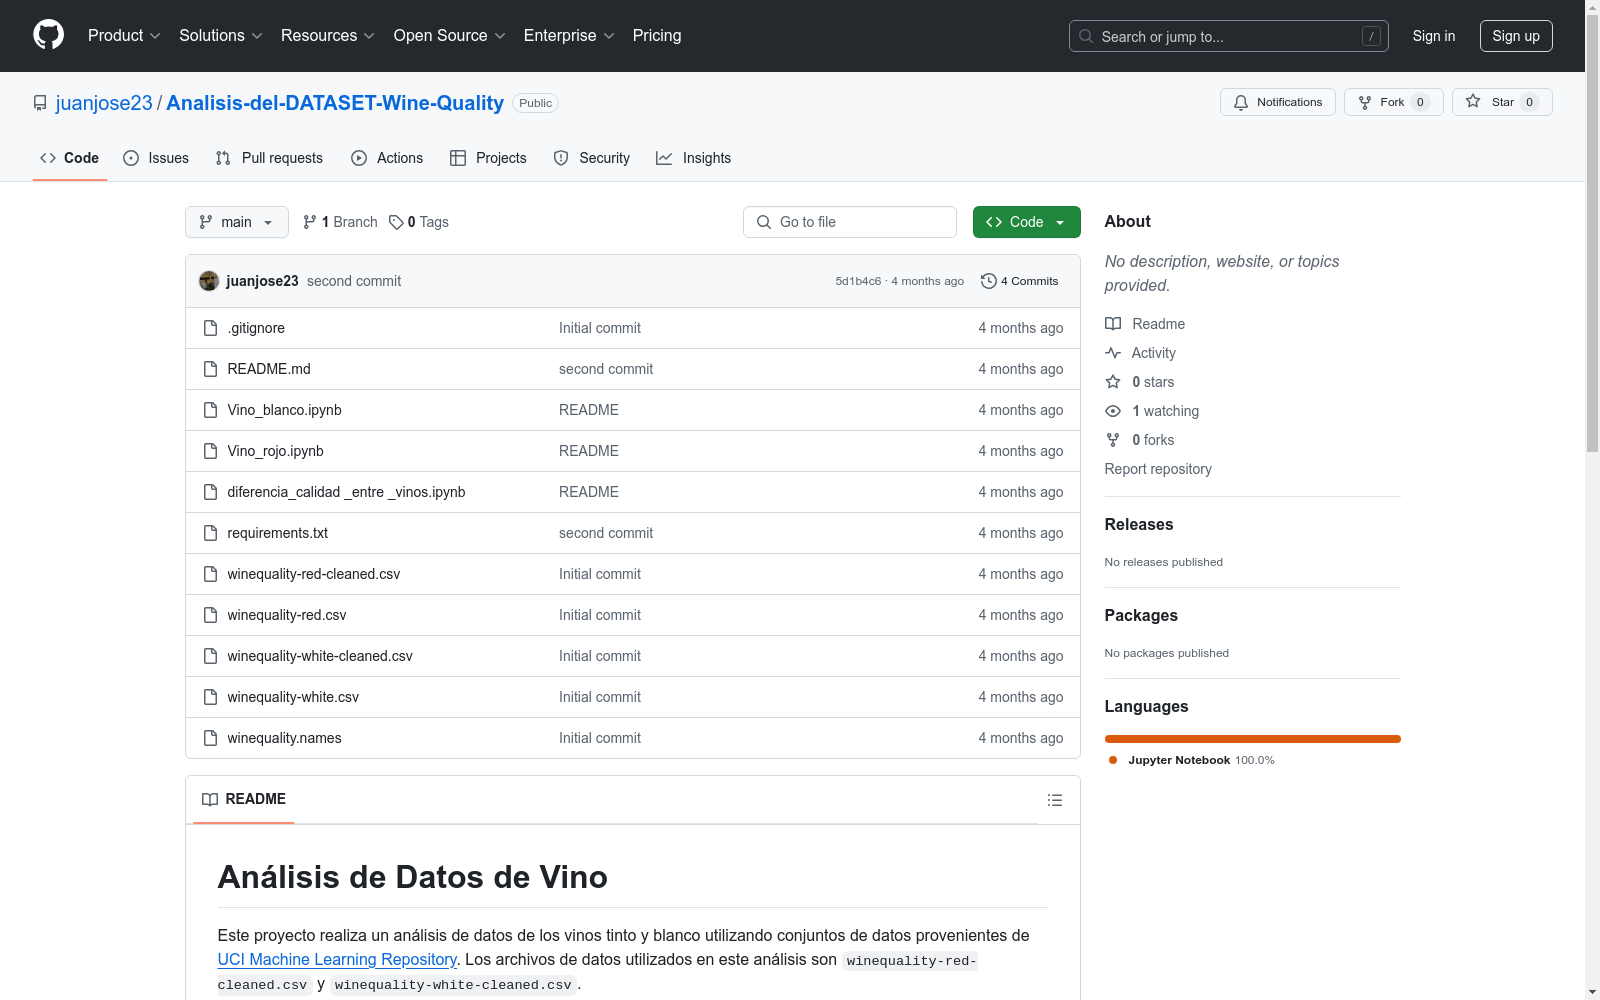The width and height of the screenshot is (1600, 1000).
Task: Click the Pricing link
Action: pyautogui.click(x=657, y=35)
